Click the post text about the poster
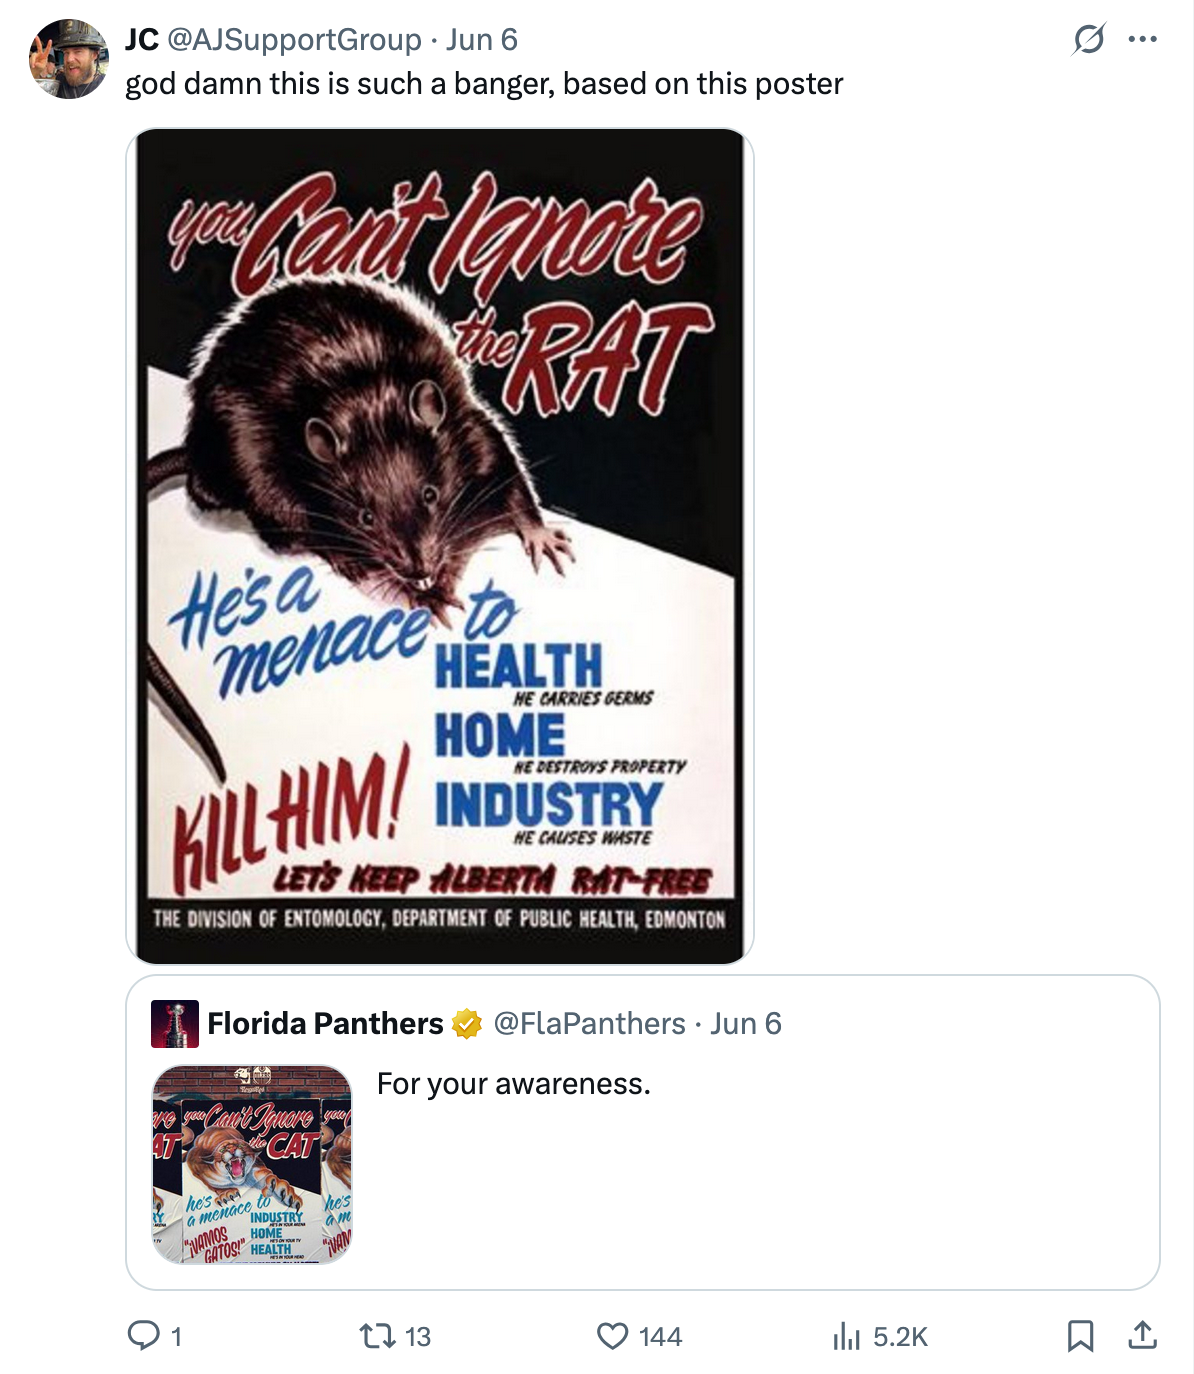Screen dimensions: 1194x1374 484,84
